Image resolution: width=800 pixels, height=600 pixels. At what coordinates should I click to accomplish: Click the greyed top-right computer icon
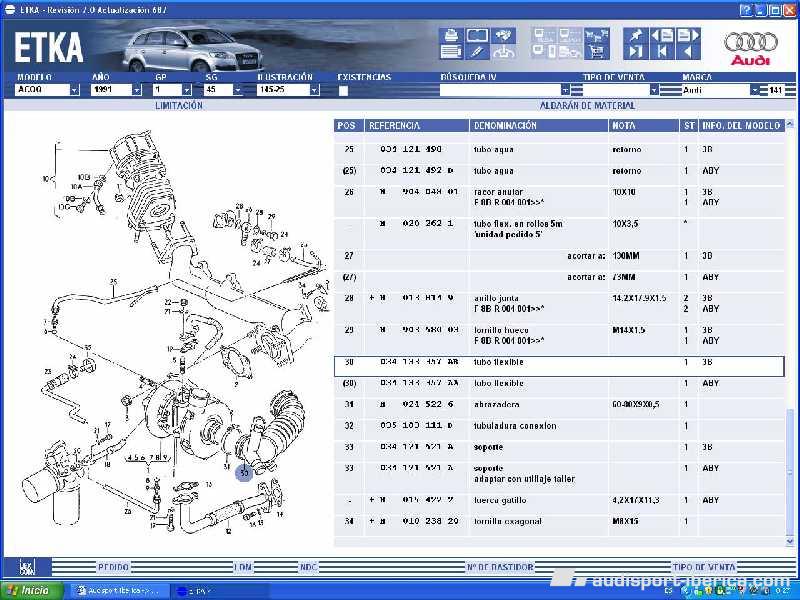point(569,35)
